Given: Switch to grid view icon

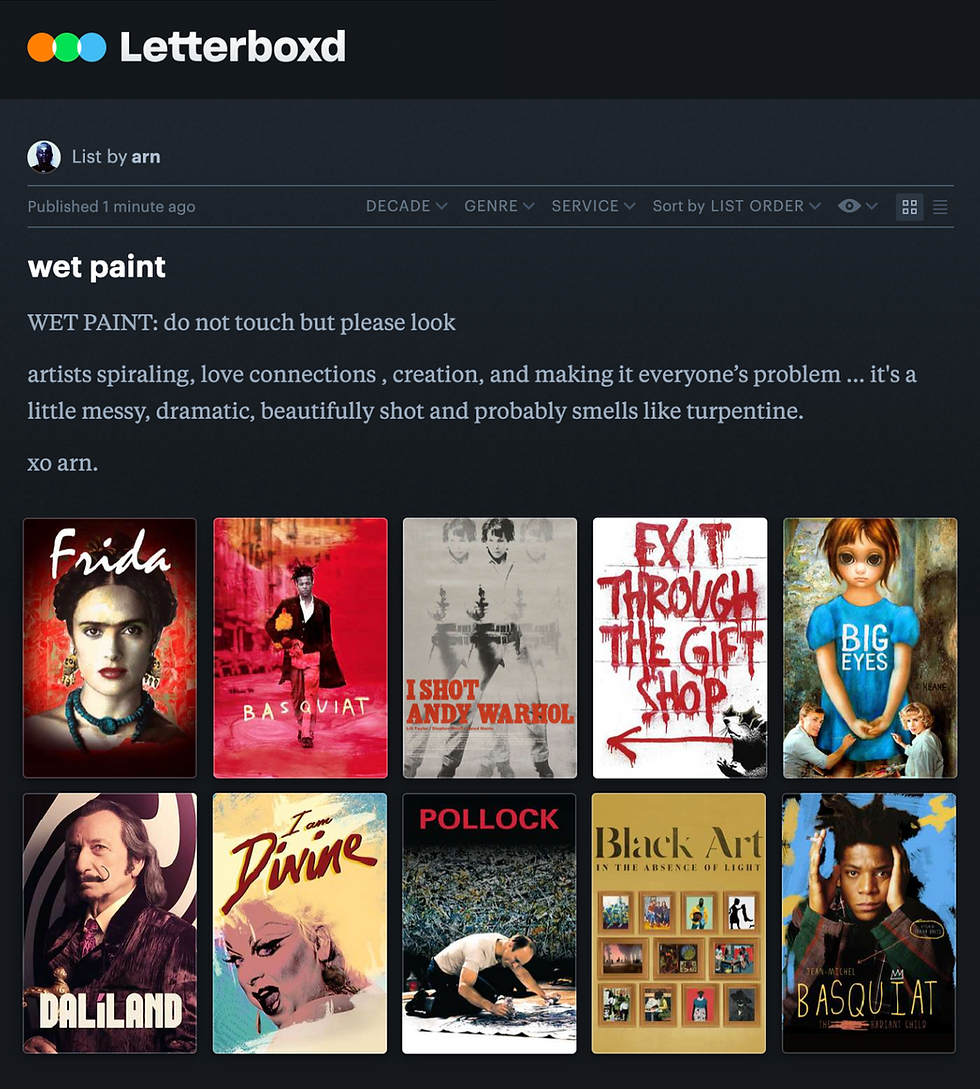Looking at the screenshot, I should [909, 207].
